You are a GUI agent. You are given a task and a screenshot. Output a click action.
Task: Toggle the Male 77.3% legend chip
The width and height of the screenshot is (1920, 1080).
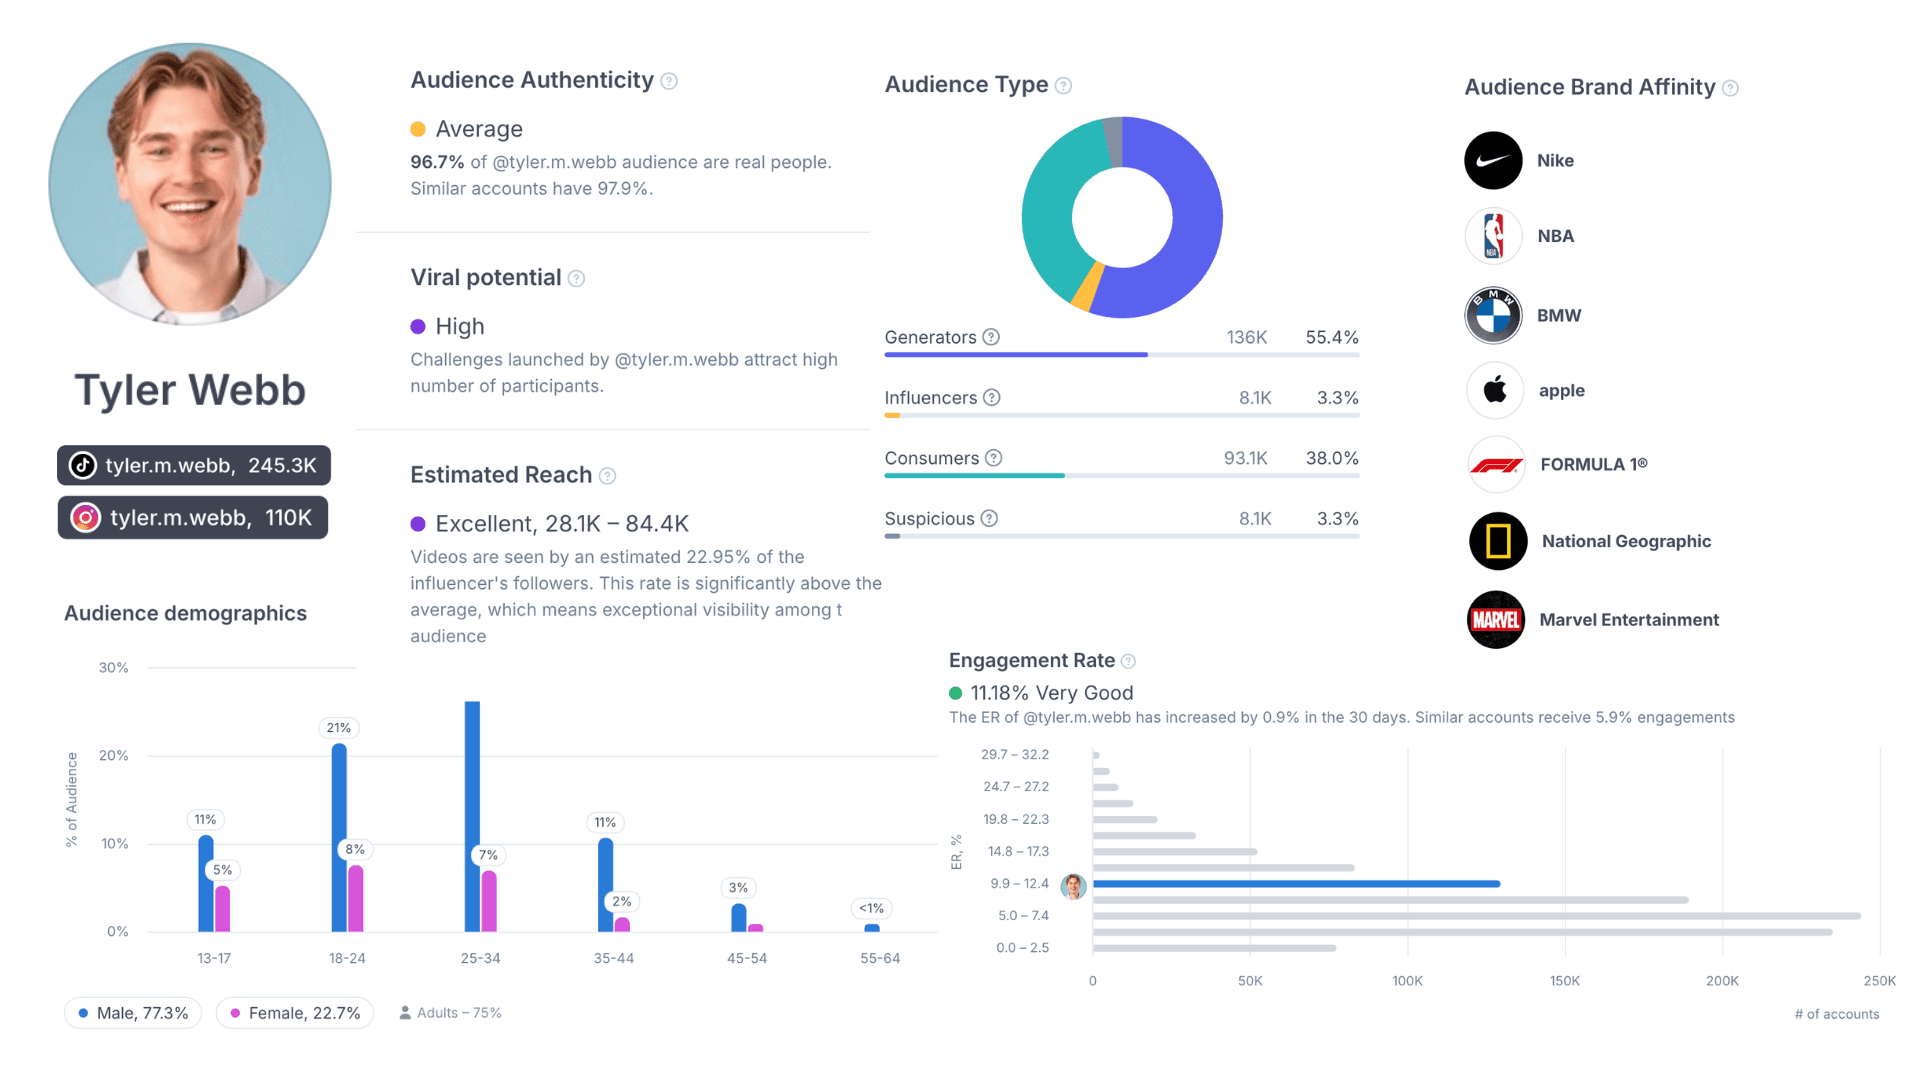(133, 1013)
